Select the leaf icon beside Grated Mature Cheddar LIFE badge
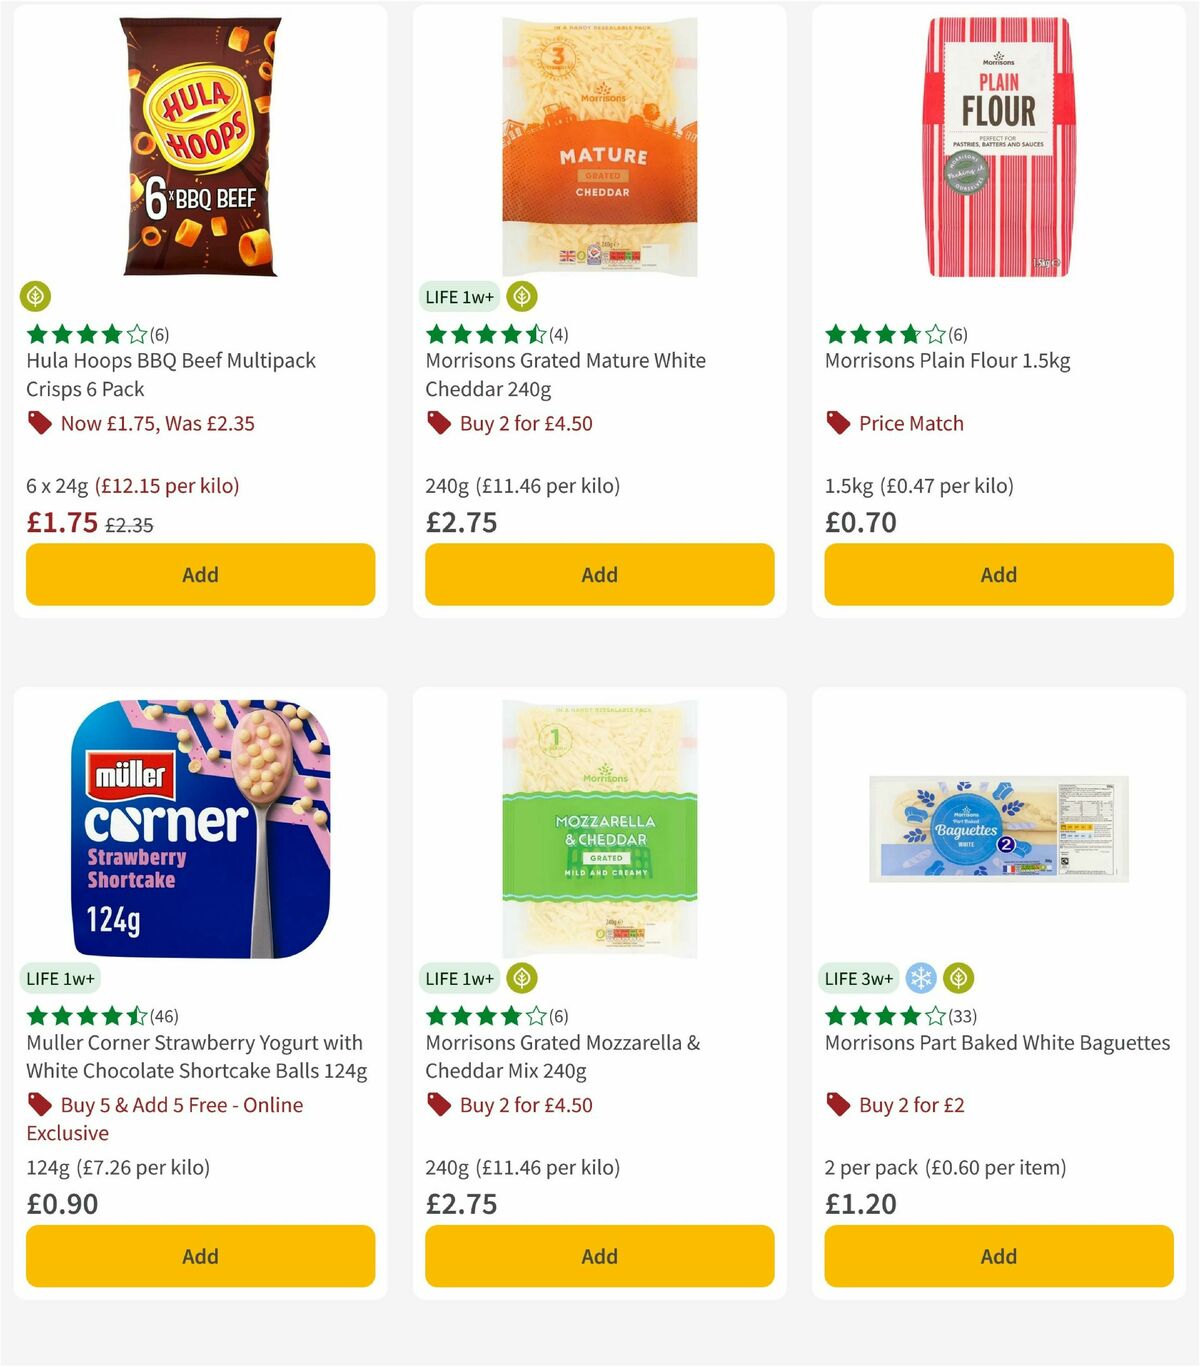 click(x=521, y=296)
